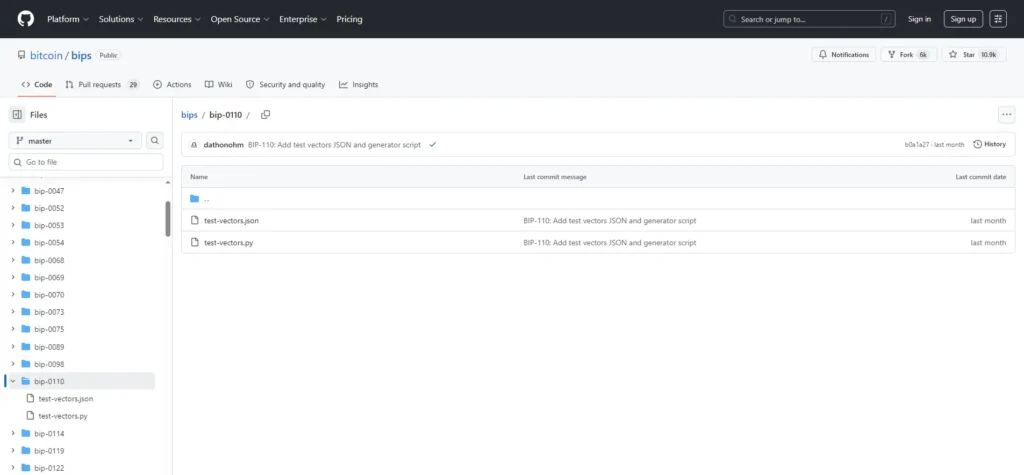Click the Pricing link

point(349,19)
